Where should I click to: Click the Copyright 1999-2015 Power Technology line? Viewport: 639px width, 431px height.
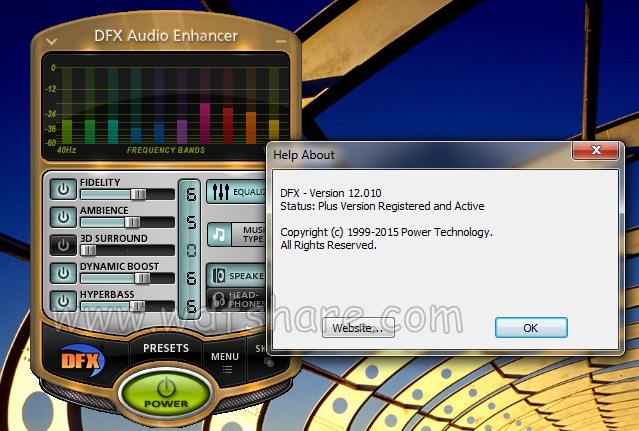[x=386, y=232]
